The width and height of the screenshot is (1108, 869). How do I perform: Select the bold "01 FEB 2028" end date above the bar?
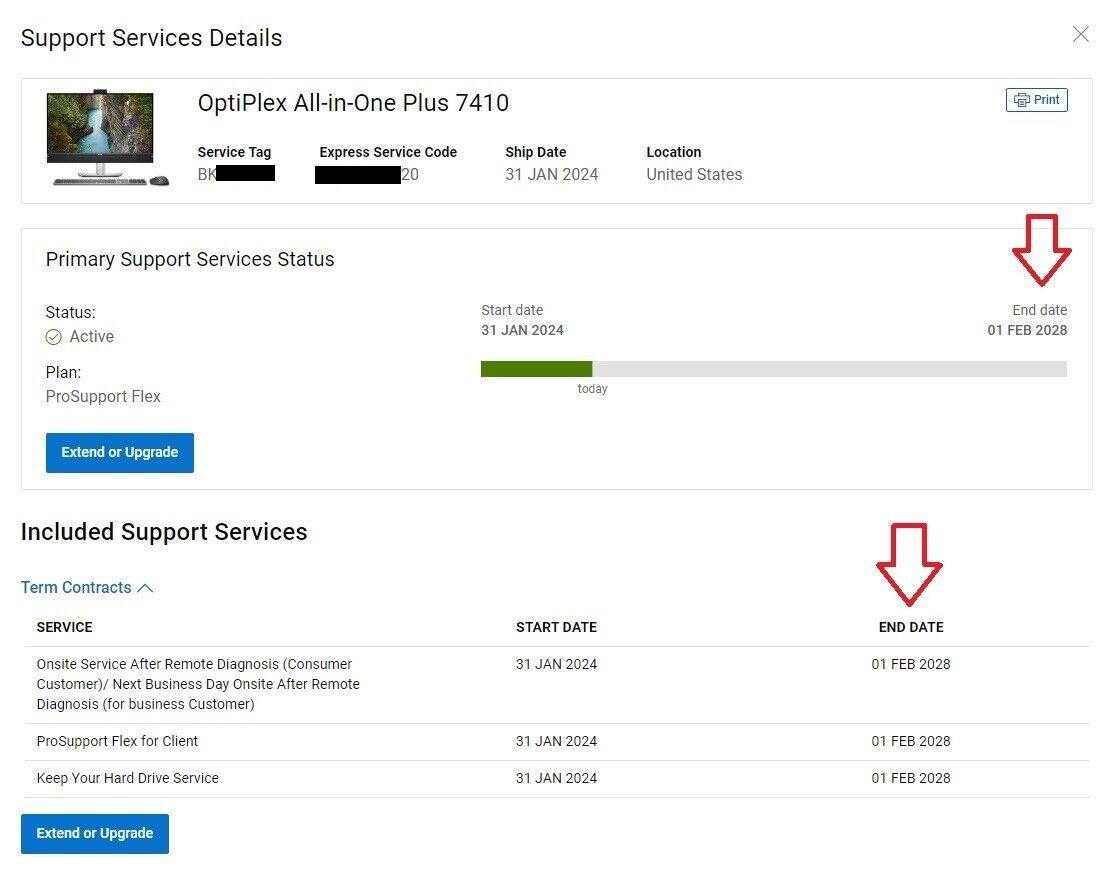coord(1027,330)
